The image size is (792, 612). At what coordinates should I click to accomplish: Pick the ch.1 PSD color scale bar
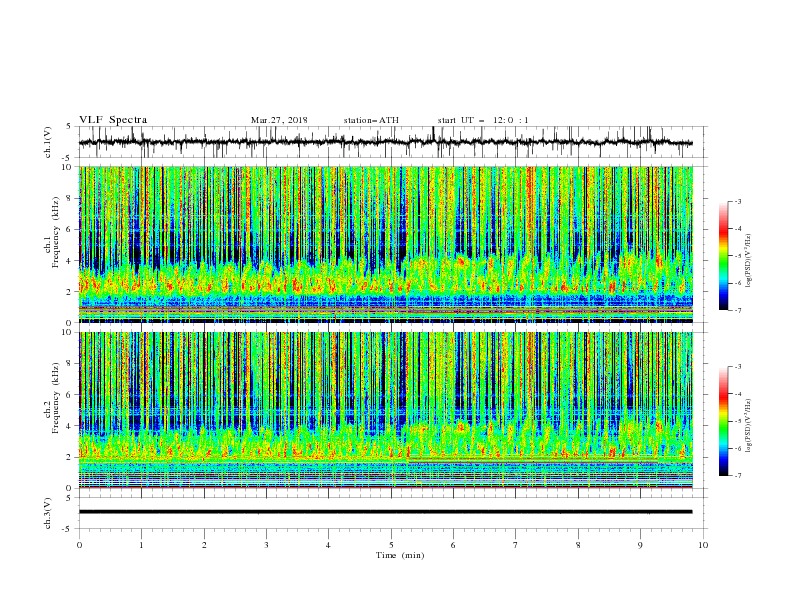tap(723, 256)
